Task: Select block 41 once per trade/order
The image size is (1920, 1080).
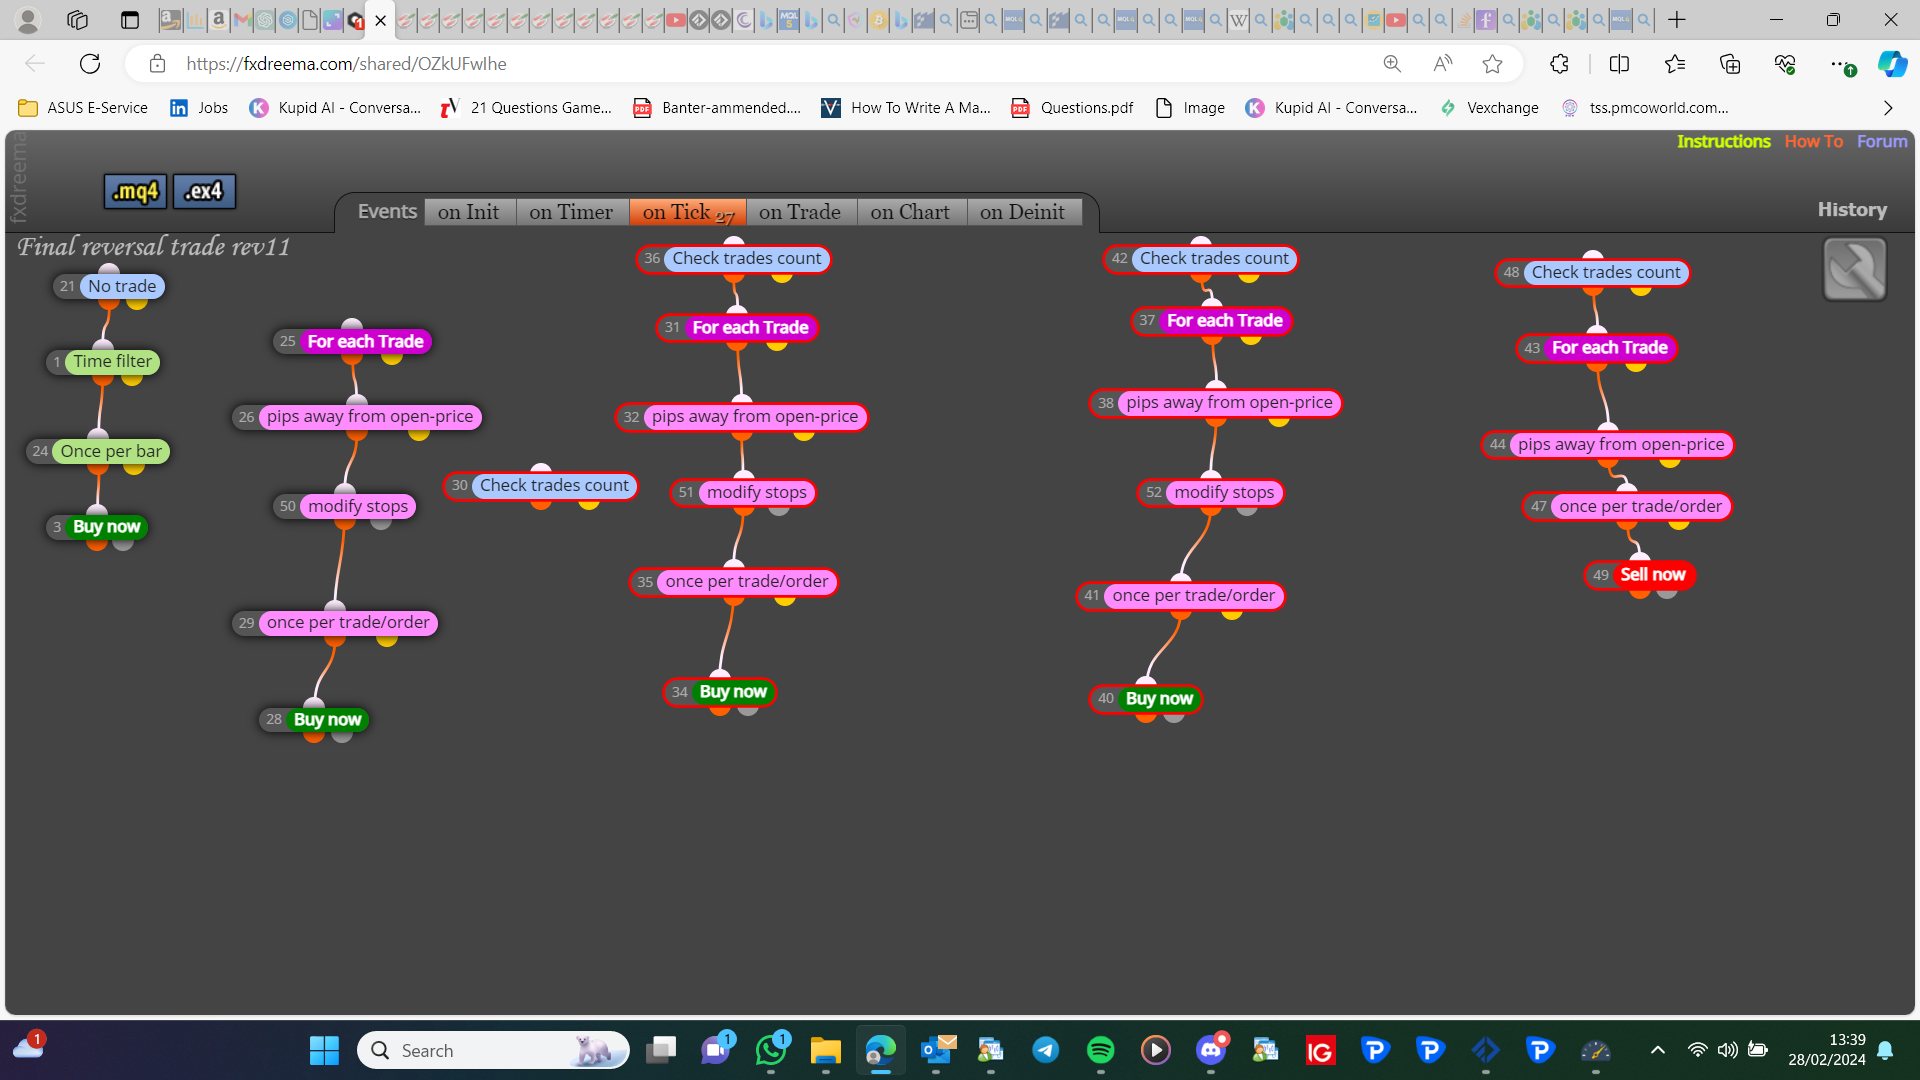Action: pos(1181,596)
